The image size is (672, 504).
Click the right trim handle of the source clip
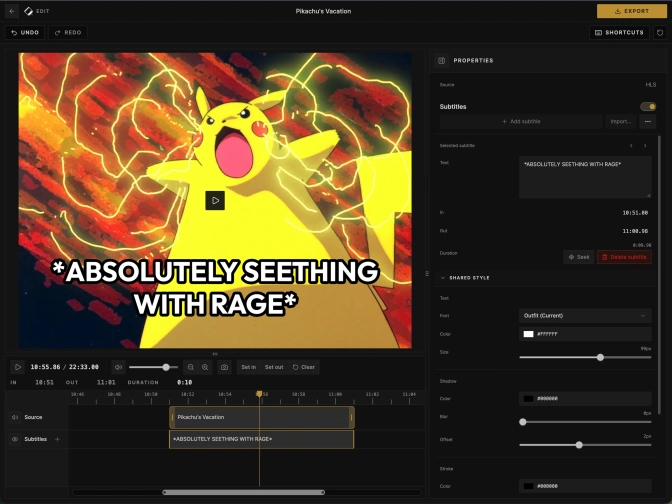click(352, 417)
